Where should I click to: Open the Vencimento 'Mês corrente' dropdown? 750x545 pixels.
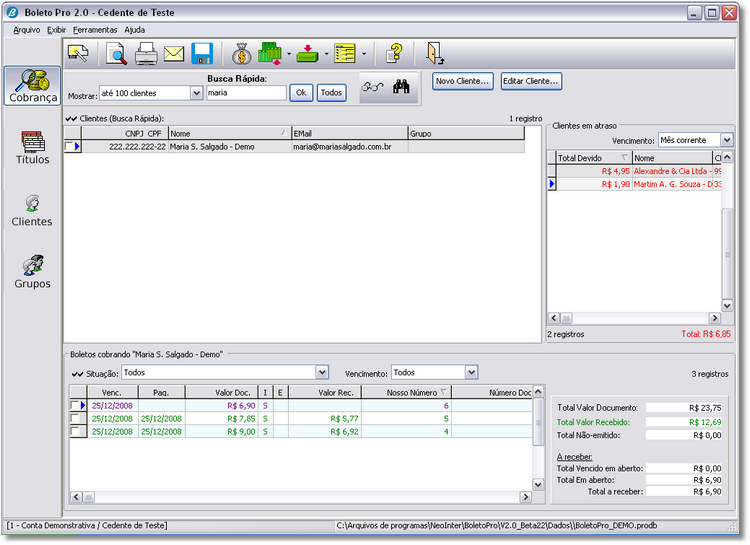tap(727, 140)
